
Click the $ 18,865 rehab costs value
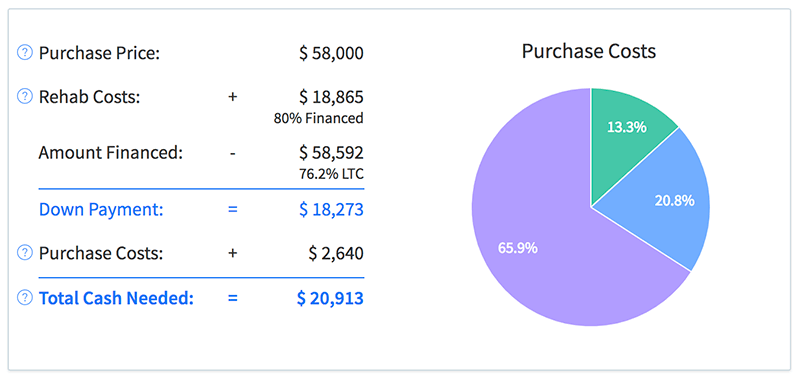point(332,97)
